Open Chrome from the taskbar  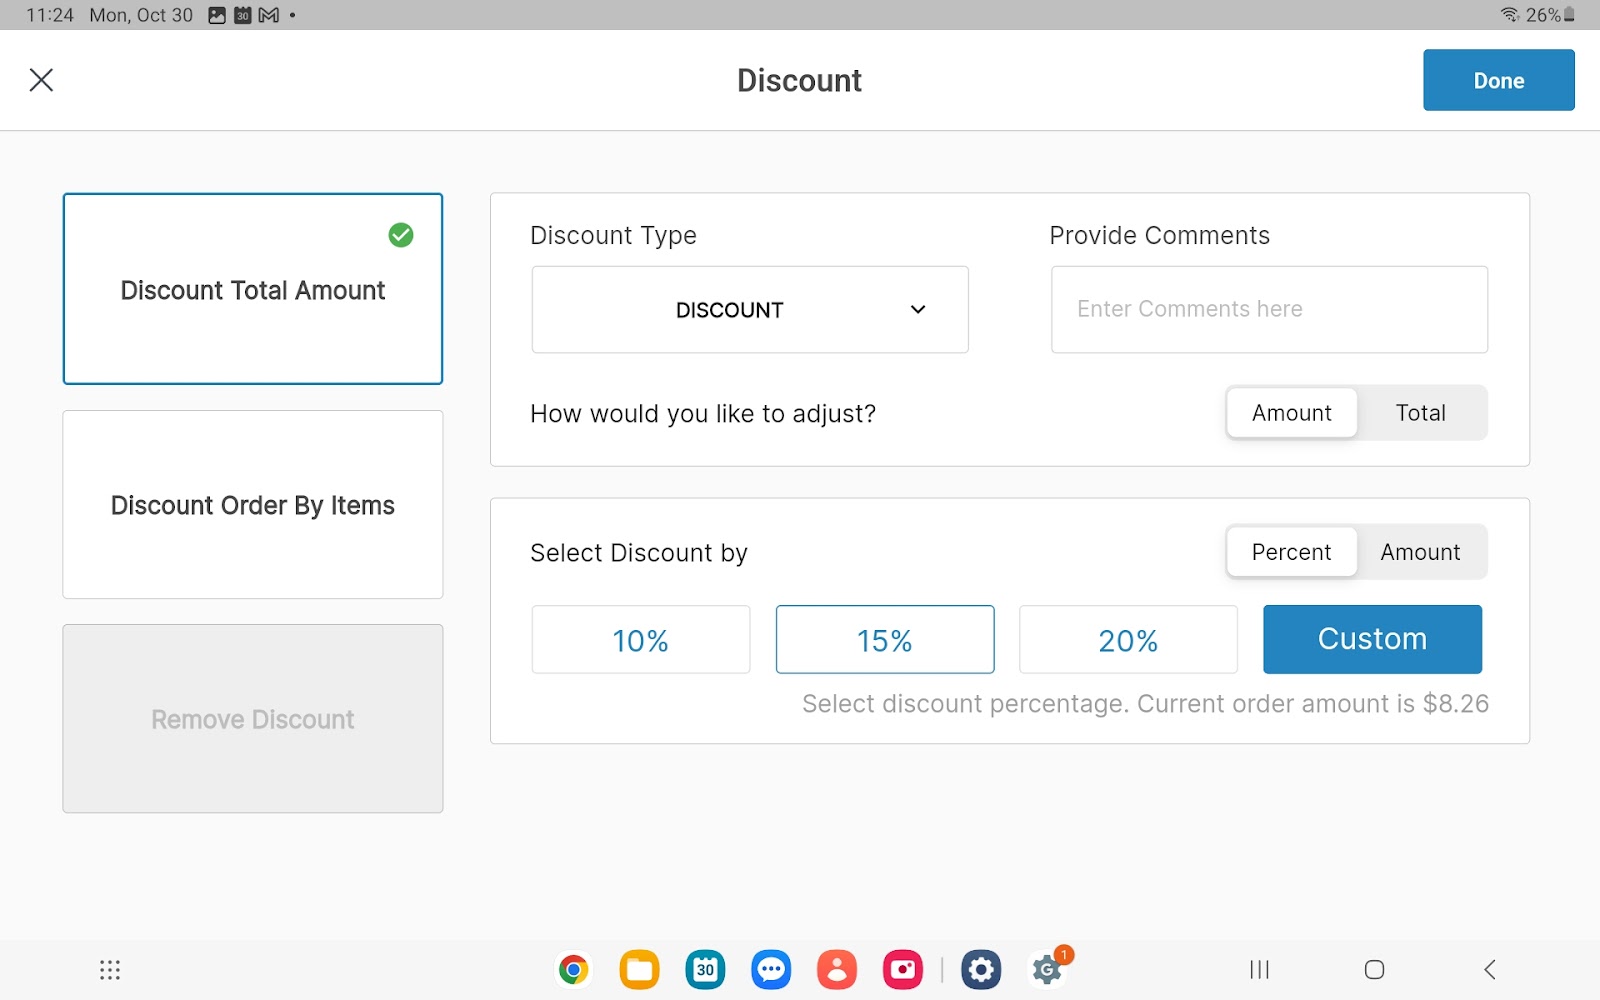pos(573,969)
